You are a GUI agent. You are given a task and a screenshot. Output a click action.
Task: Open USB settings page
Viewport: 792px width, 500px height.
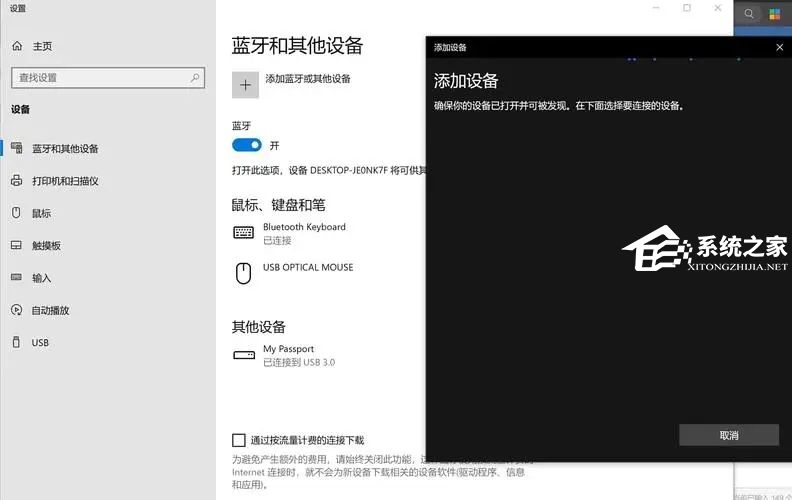coord(40,342)
